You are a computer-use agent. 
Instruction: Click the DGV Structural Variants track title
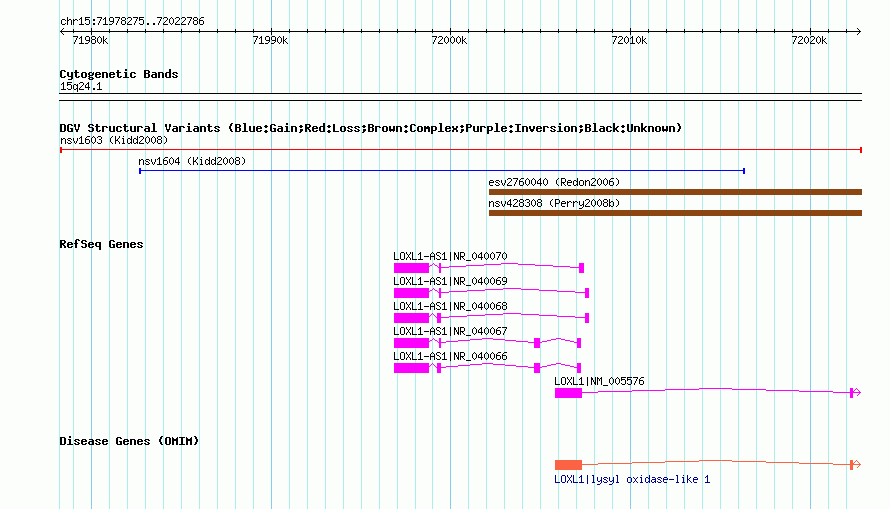click(371, 128)
